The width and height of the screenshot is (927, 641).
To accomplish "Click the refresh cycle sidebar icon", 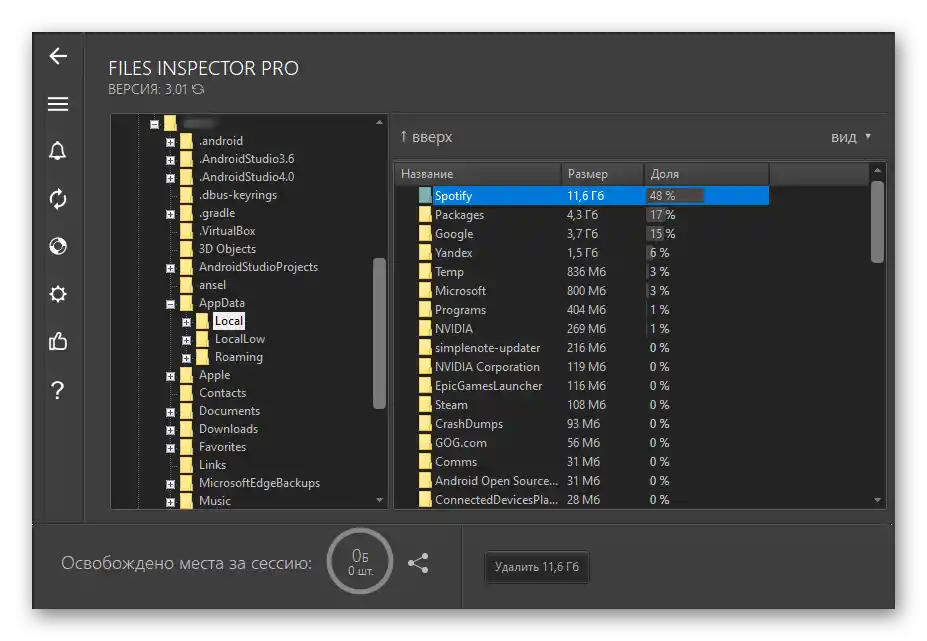I will 58,199.
